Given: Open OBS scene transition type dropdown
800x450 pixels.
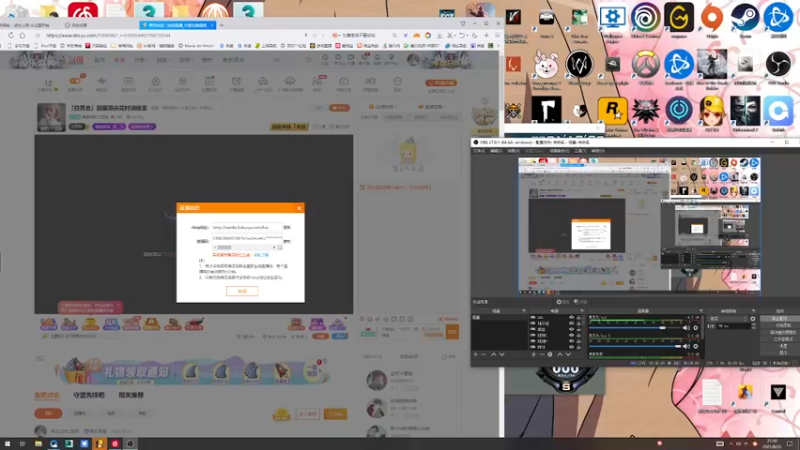Looking at the screenshot, I should pyautogui.click(x=729, y=319).
